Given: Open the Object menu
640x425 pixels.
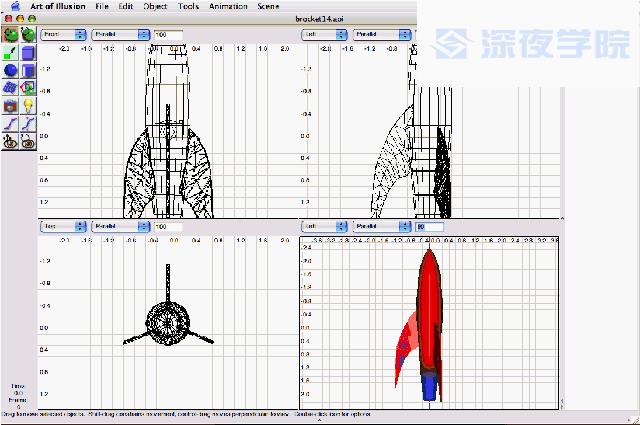Looking at the screenshot, I should click(155, 6).
